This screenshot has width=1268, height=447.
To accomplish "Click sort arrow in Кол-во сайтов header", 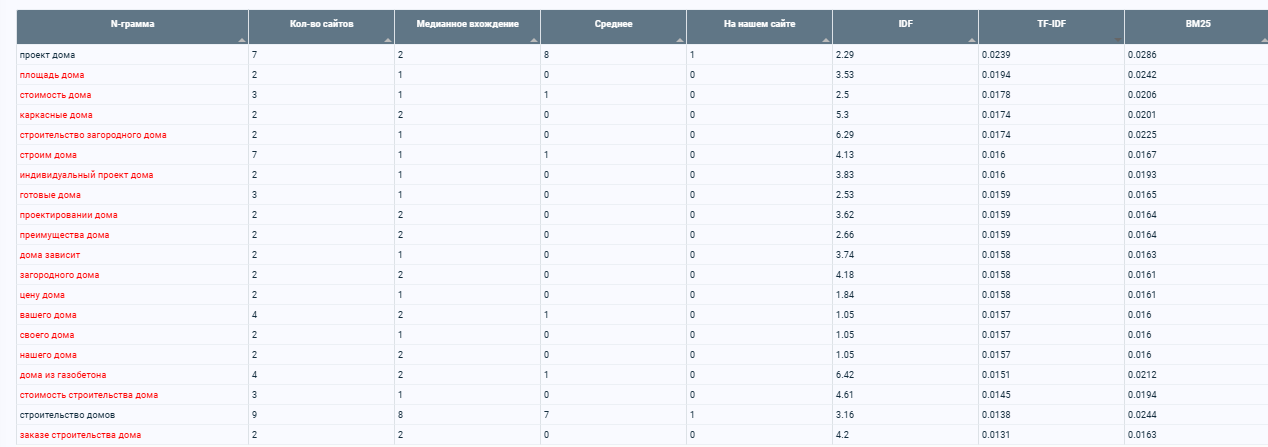I will pos(388,40).
